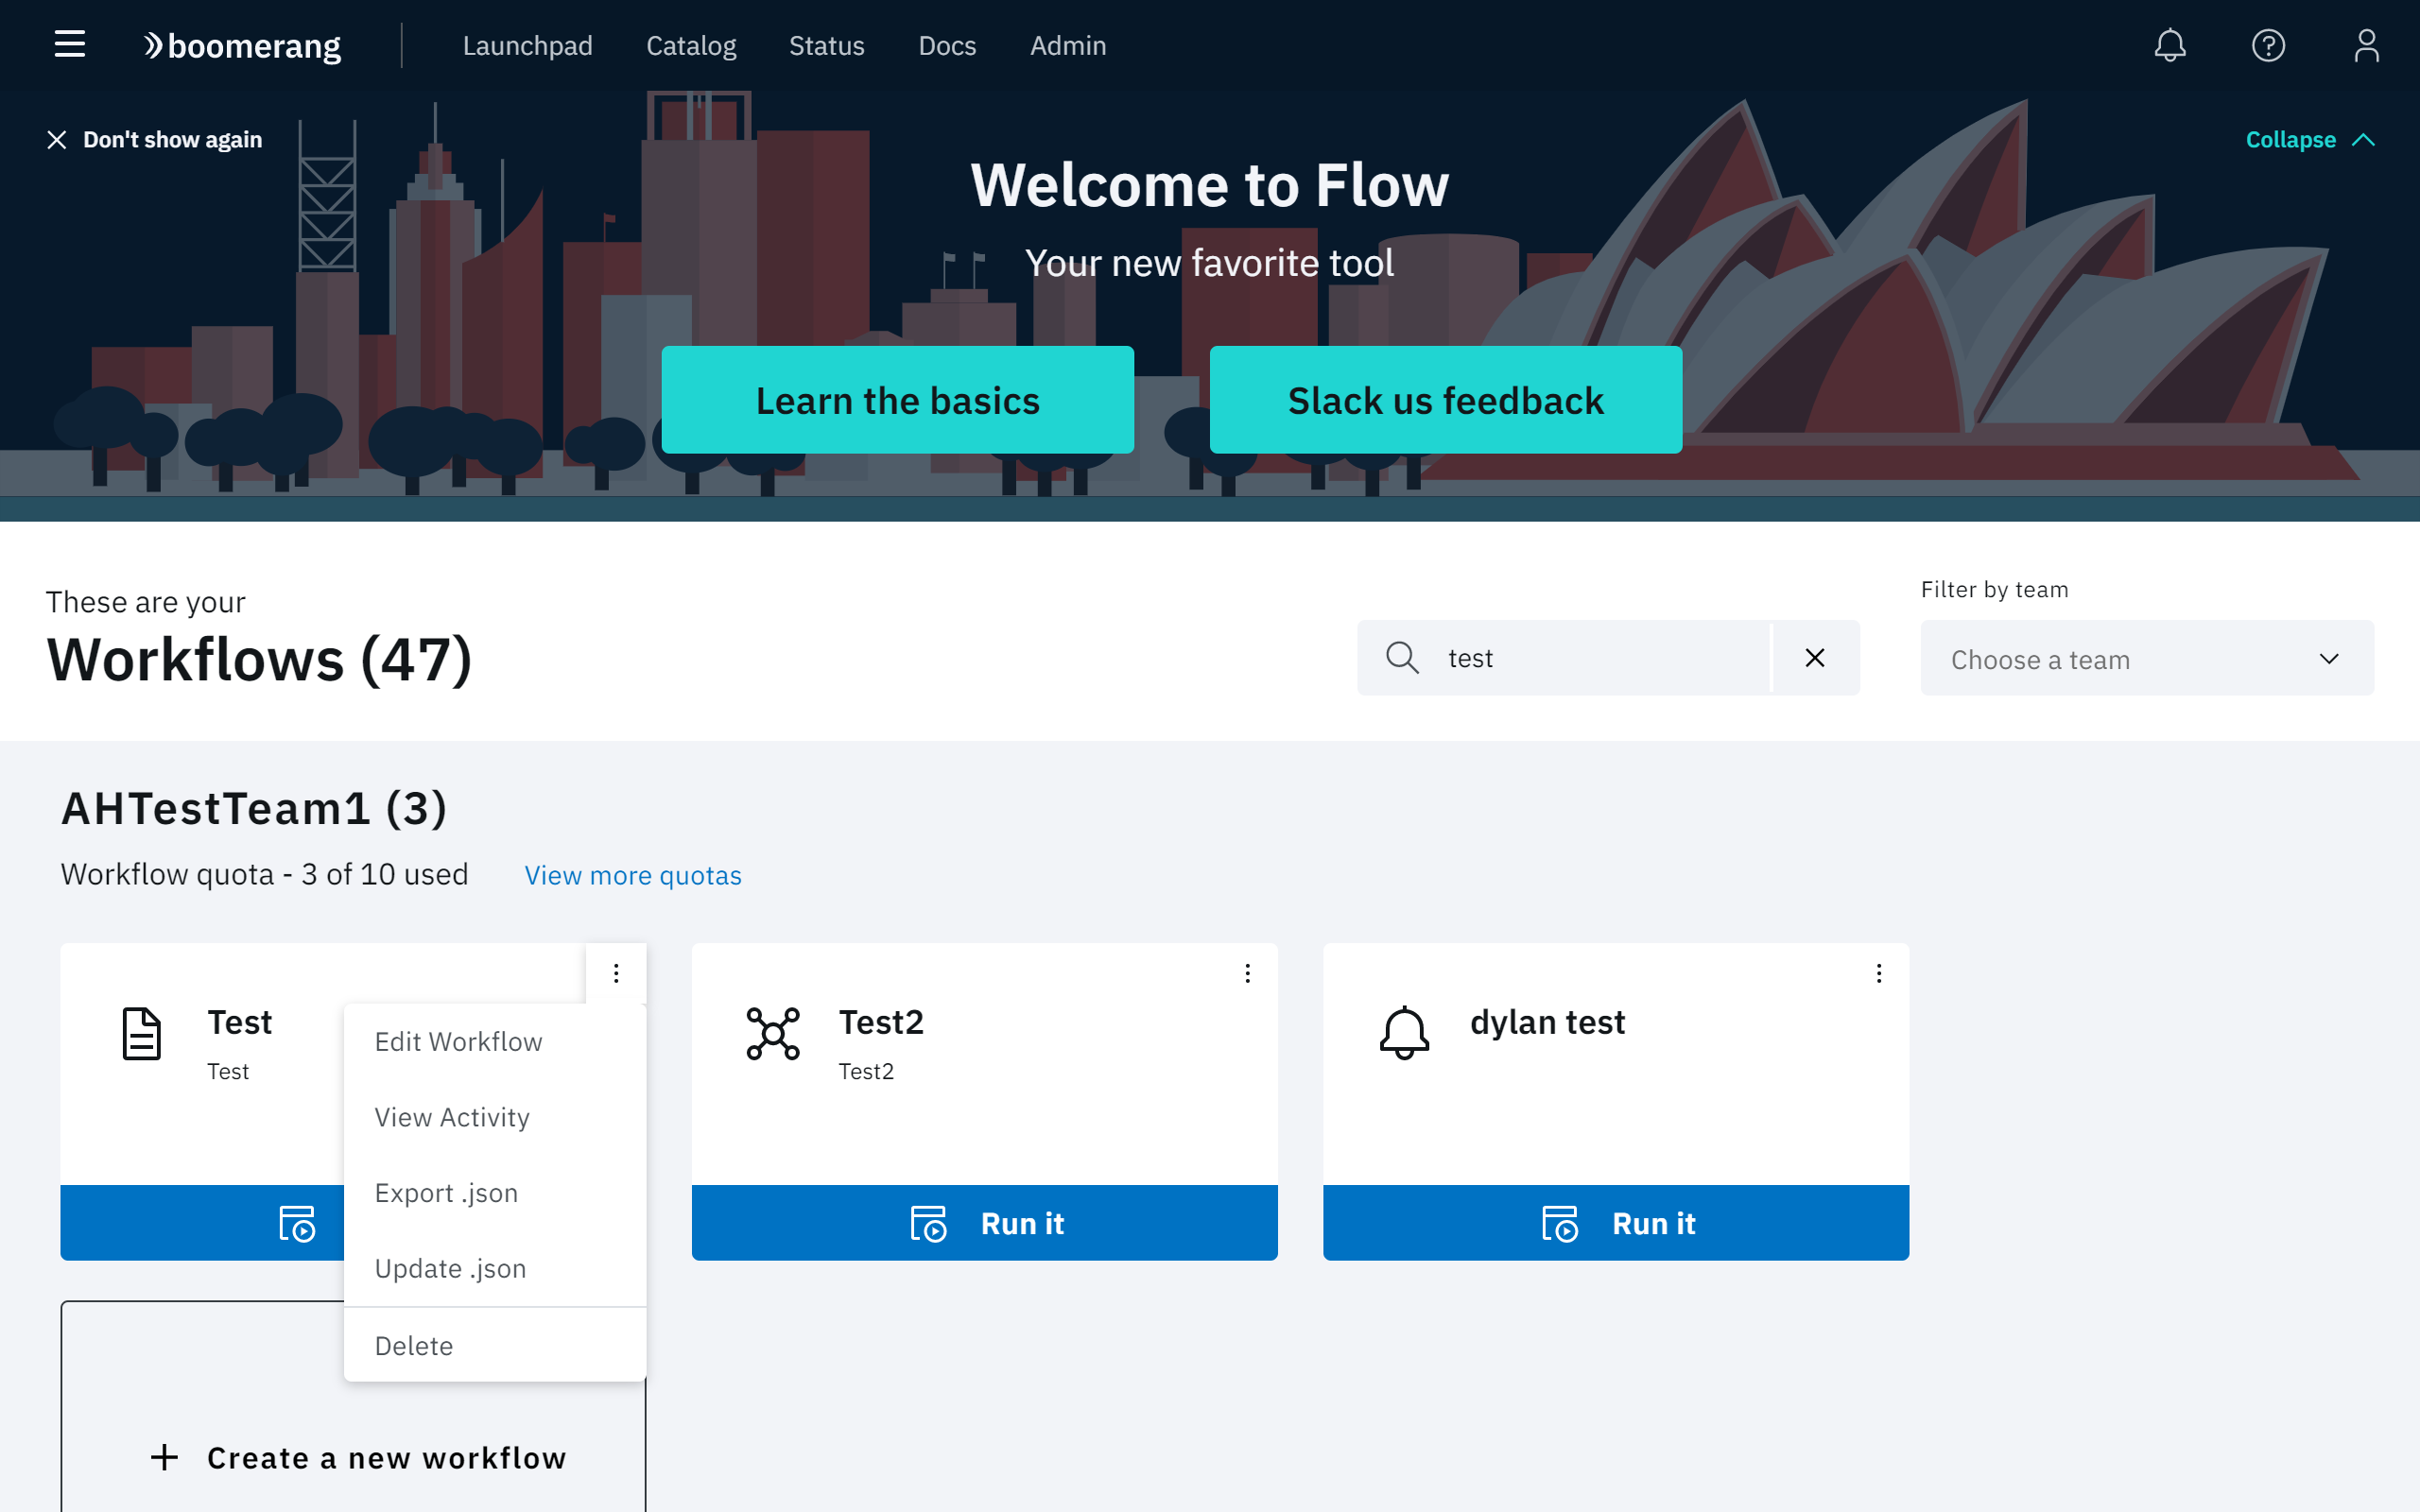The image size is (2420, 1512).
Task: Select Delete from the overflow menu
Action: pyautogui.click(x=495, y=1345)
